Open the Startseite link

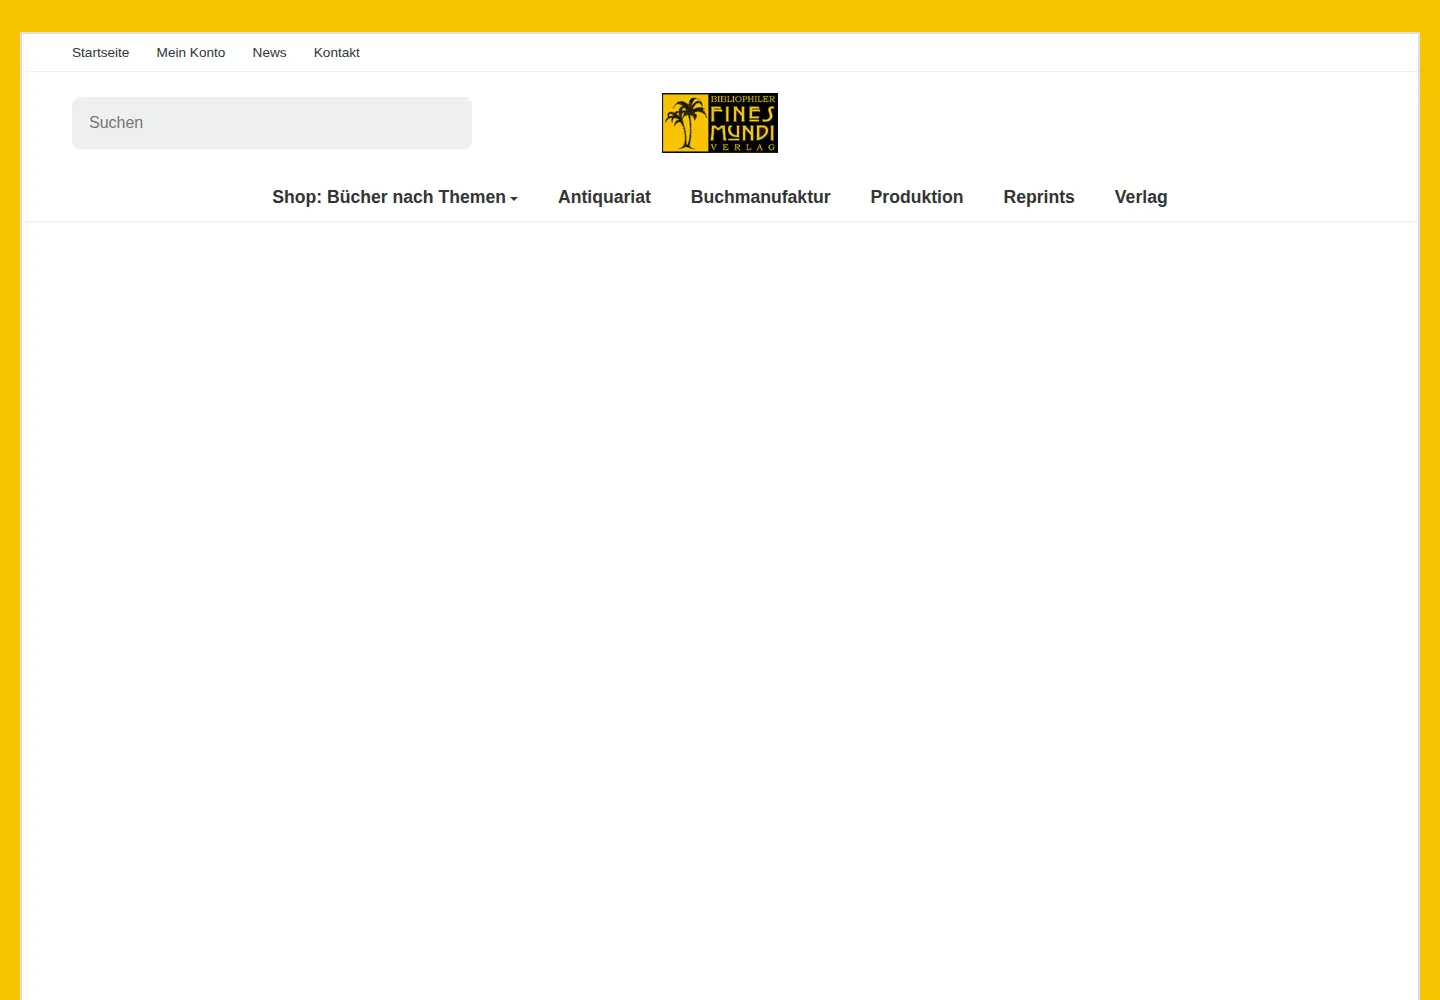100,53
